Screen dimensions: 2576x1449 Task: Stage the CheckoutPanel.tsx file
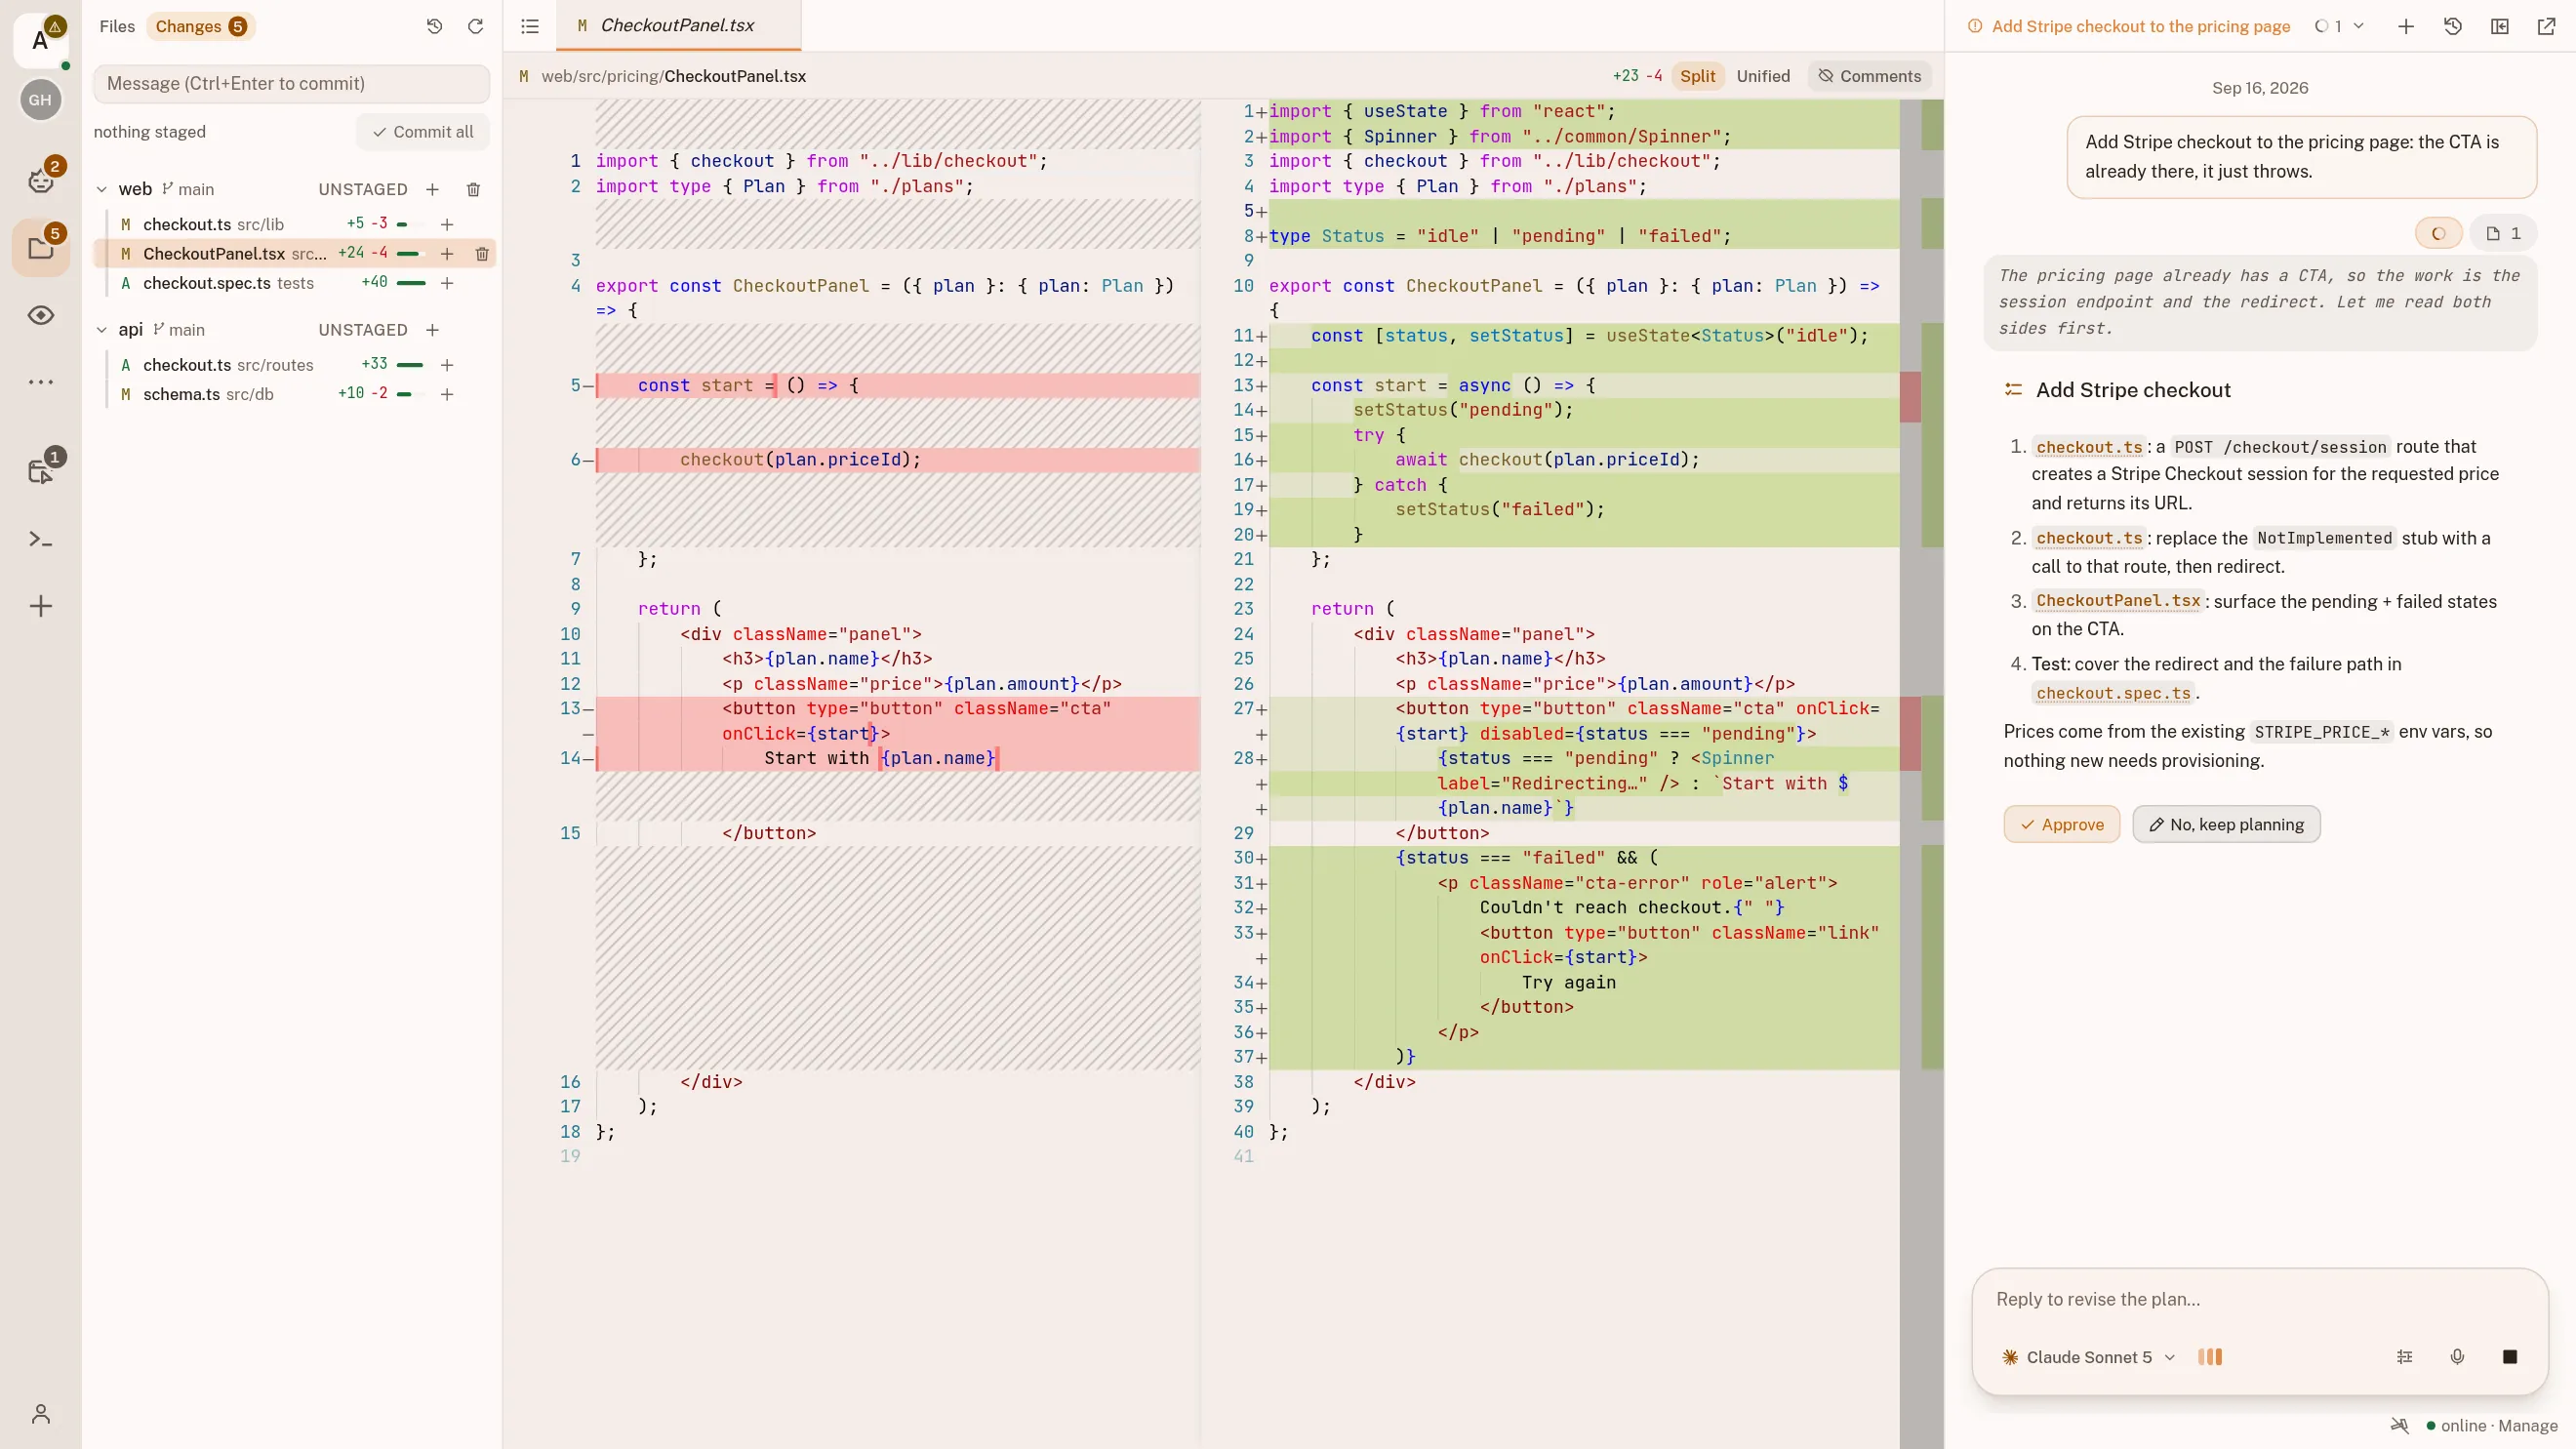point(447,254)
